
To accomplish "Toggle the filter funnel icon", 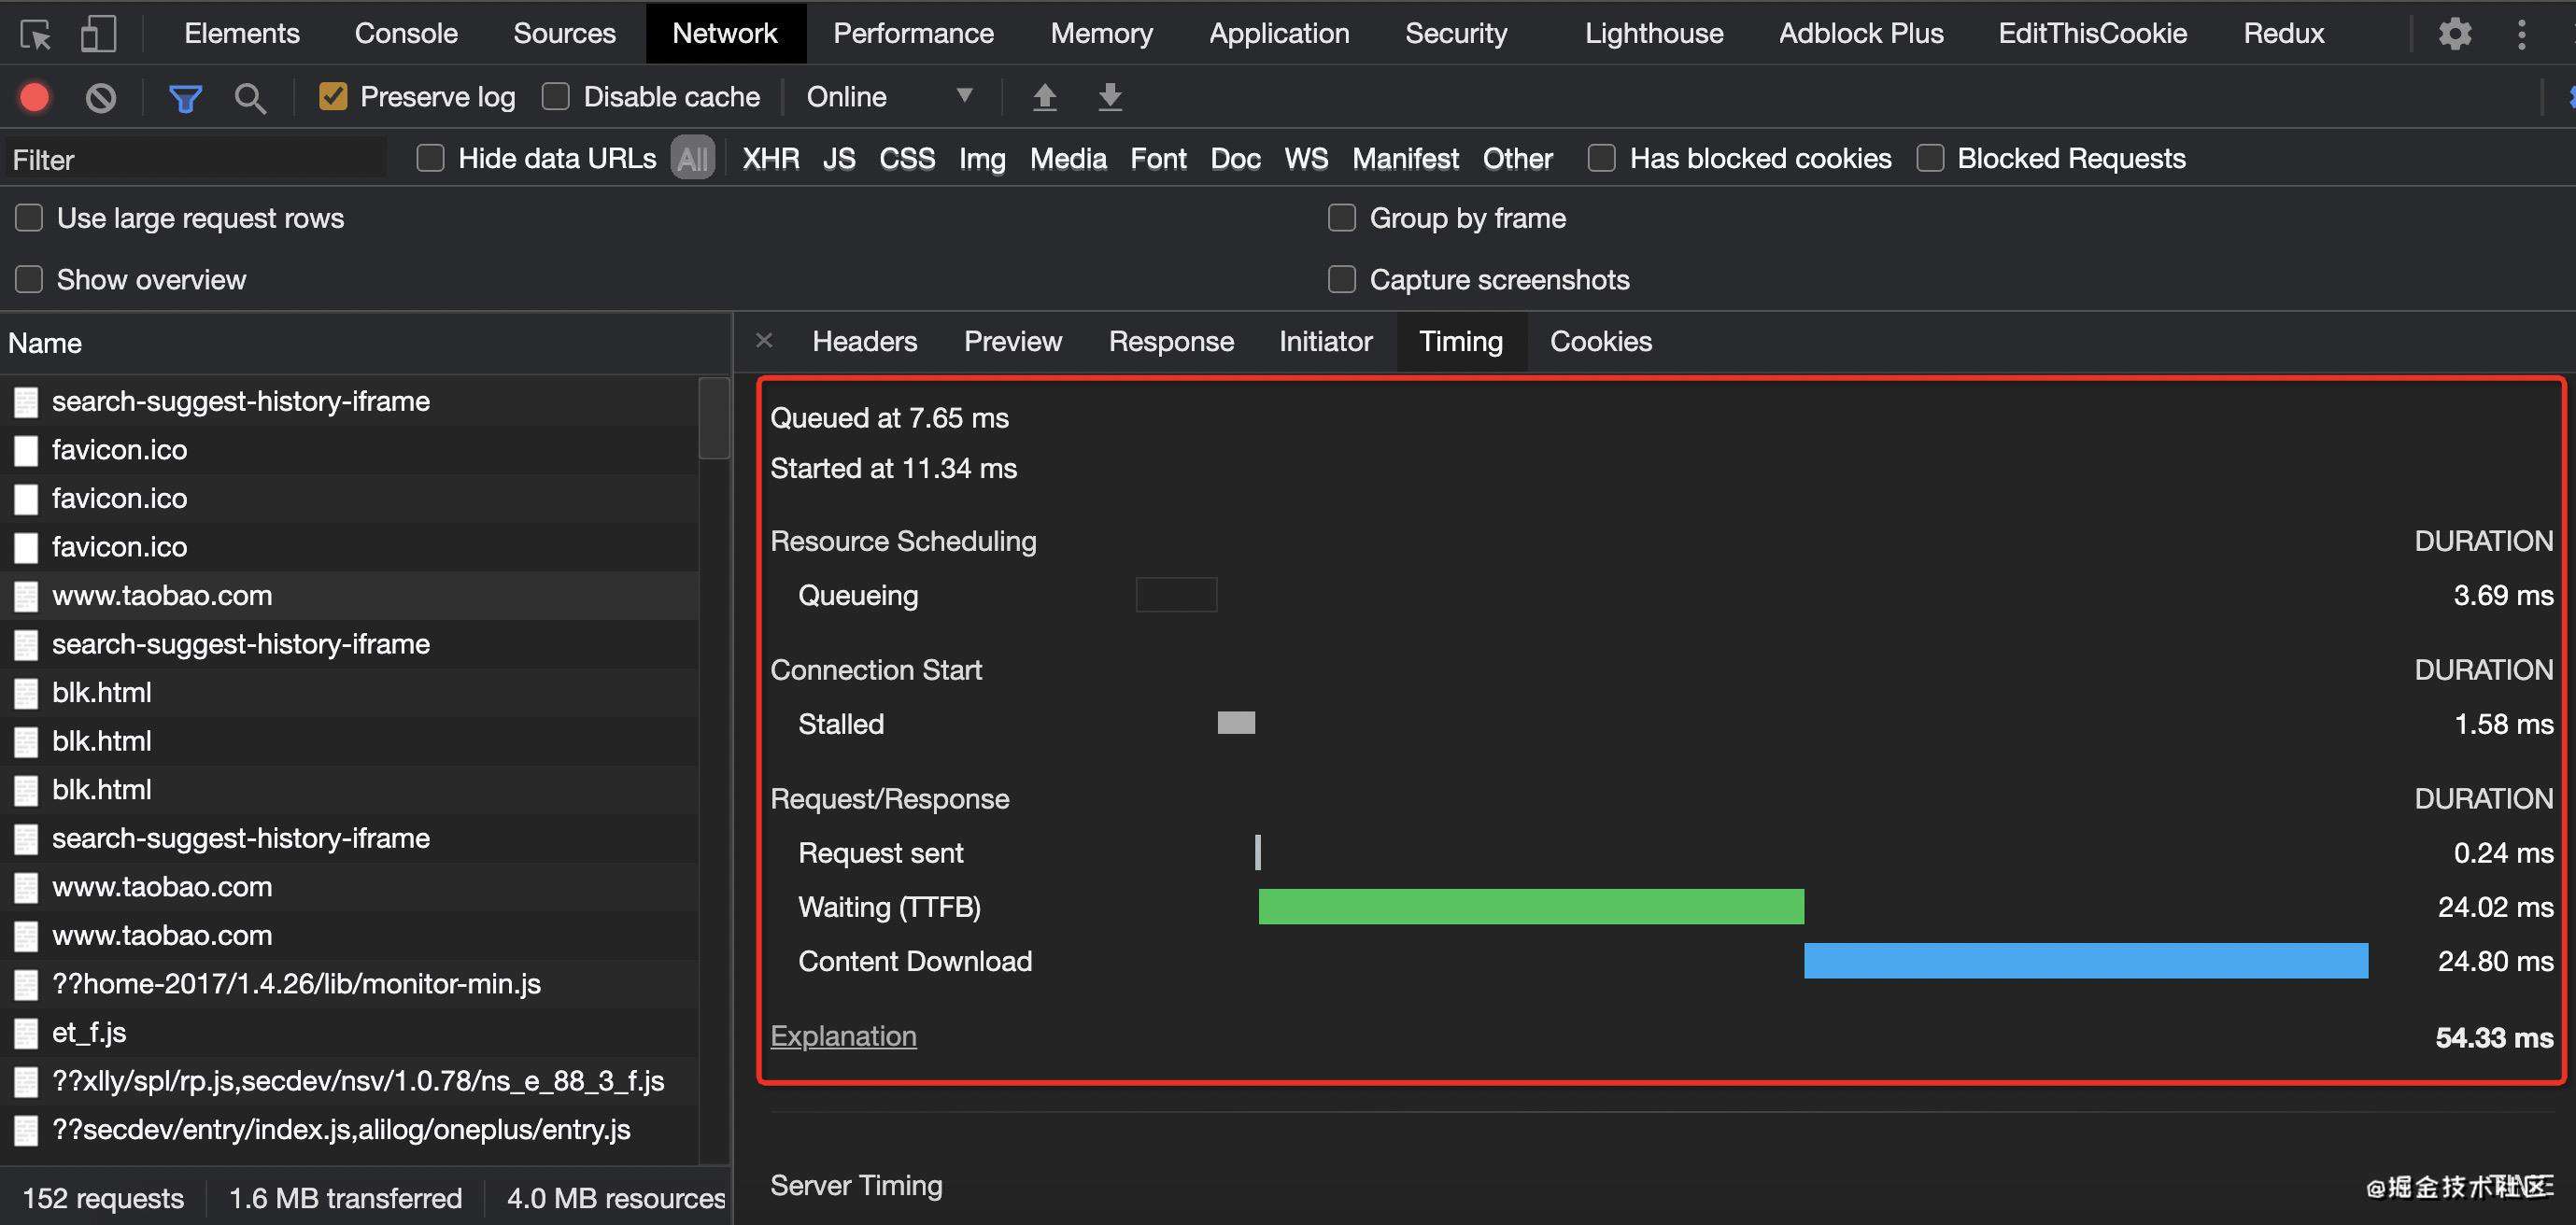I will (185, 98).
